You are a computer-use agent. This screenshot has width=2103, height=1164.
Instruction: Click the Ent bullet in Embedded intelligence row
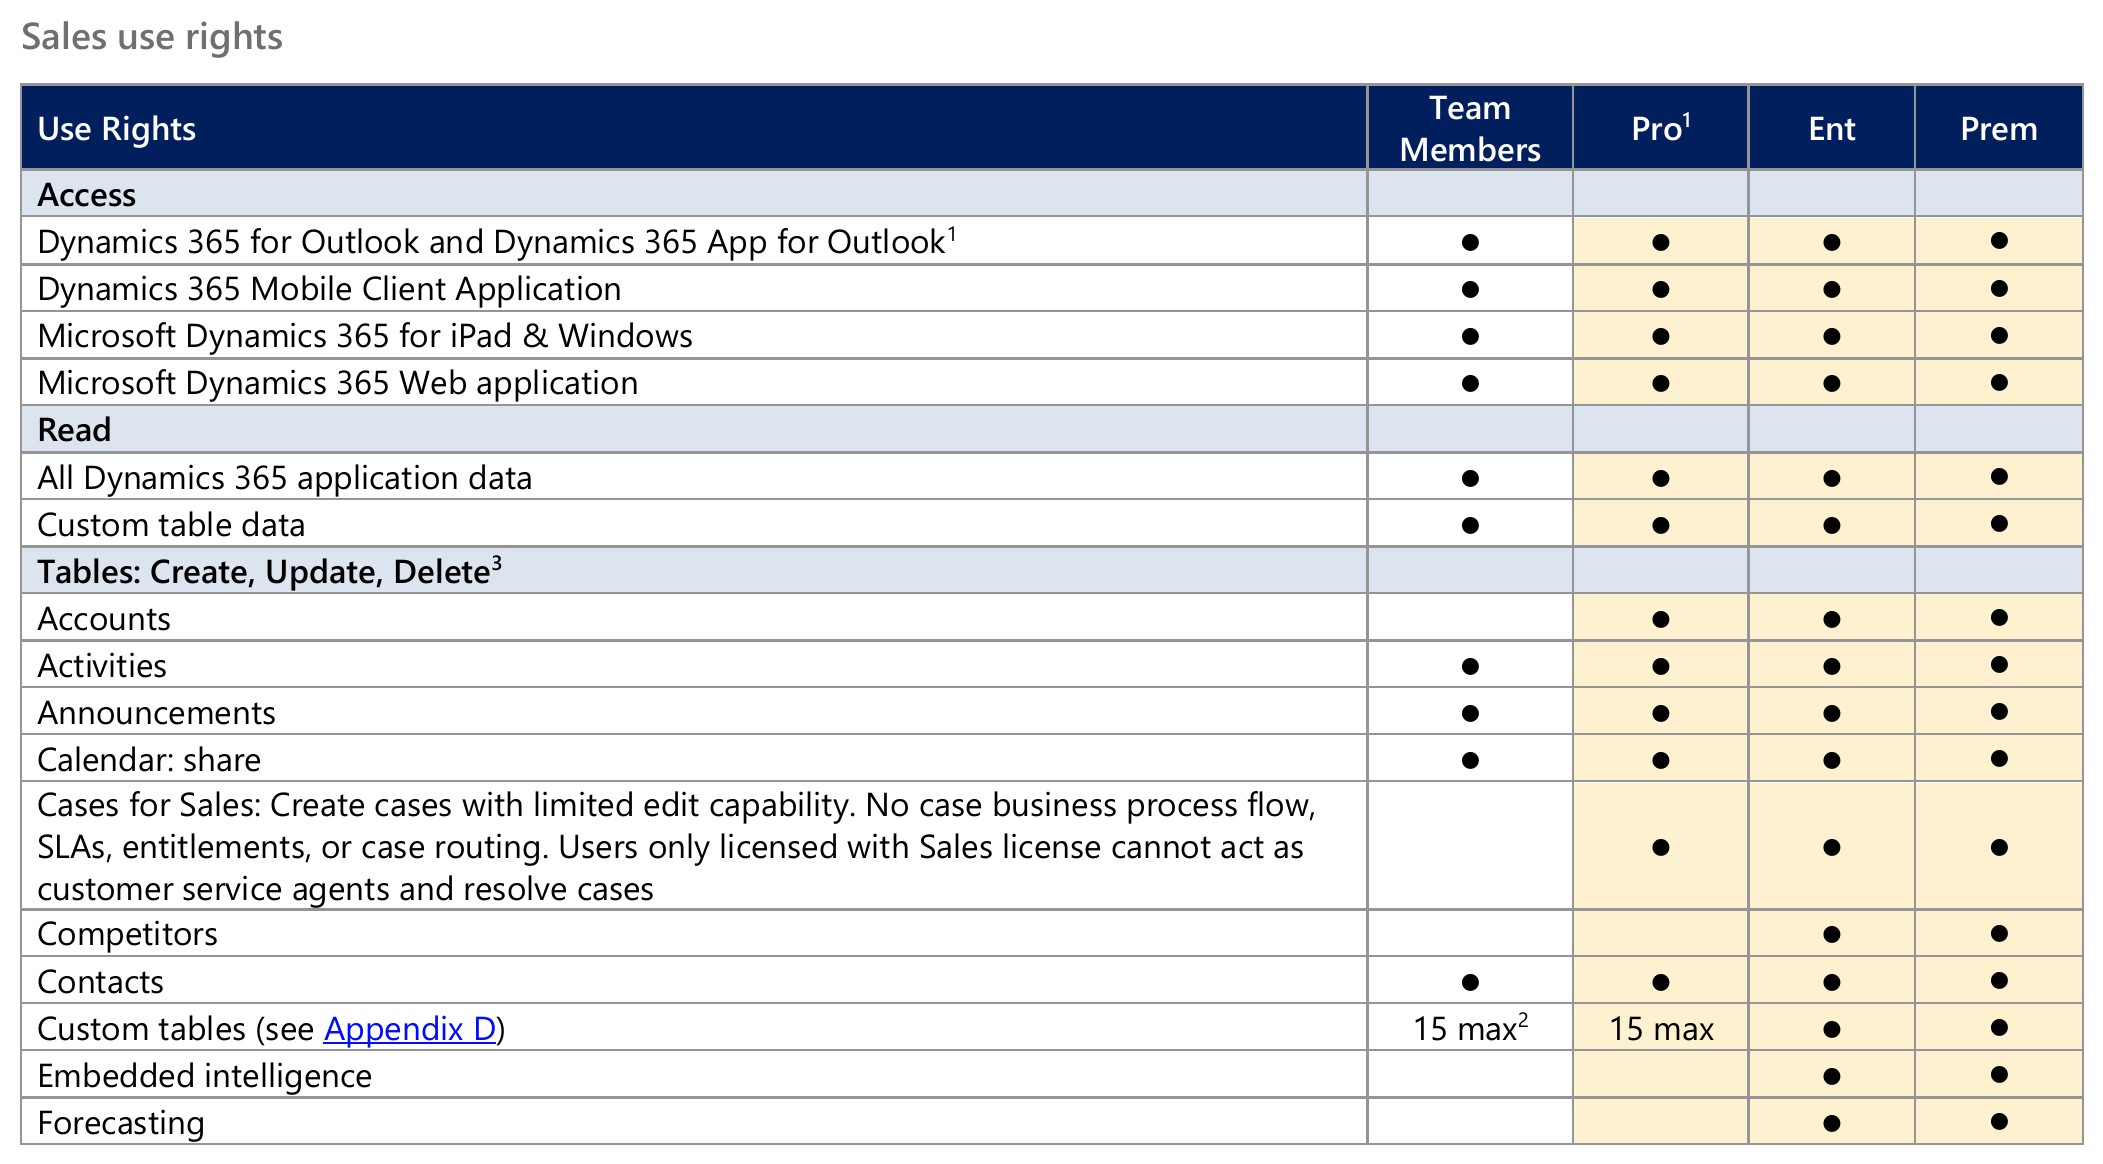point(1831,1076)
